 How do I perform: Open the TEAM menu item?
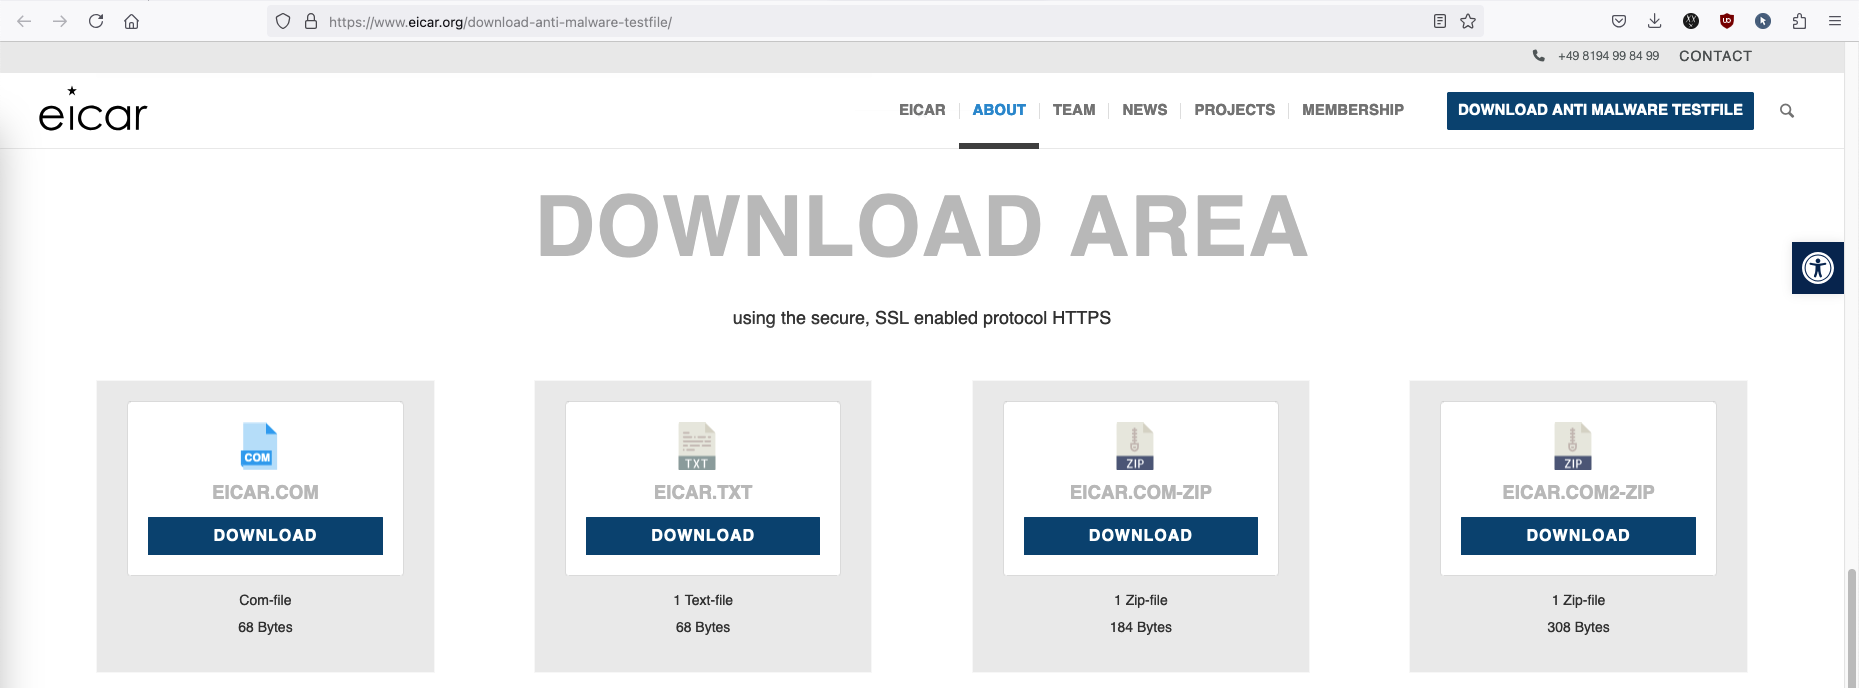(1074, 110)
